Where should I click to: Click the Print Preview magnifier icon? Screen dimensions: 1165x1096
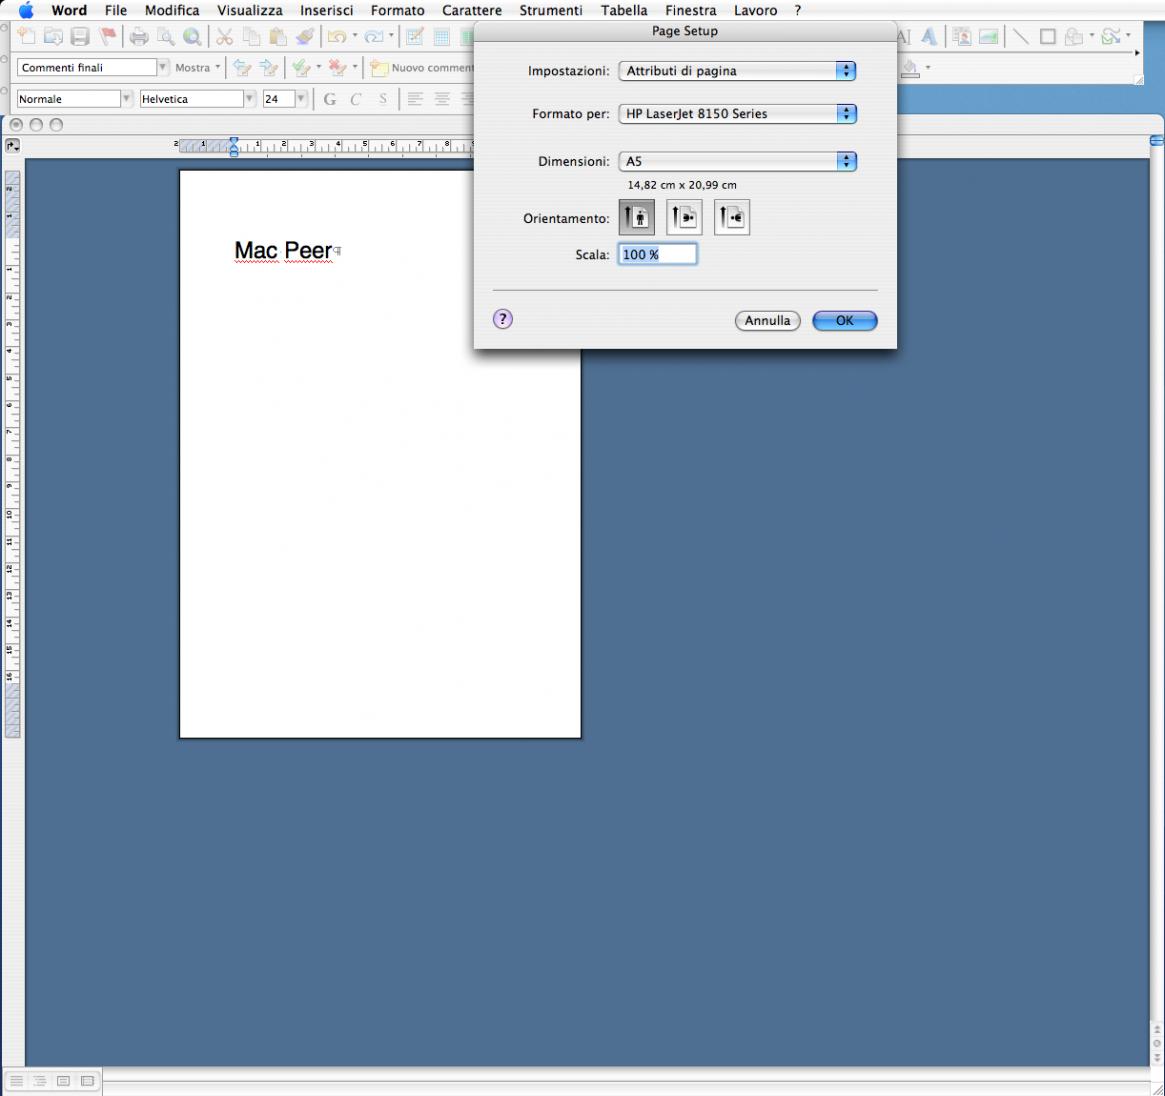coord(166,36)
